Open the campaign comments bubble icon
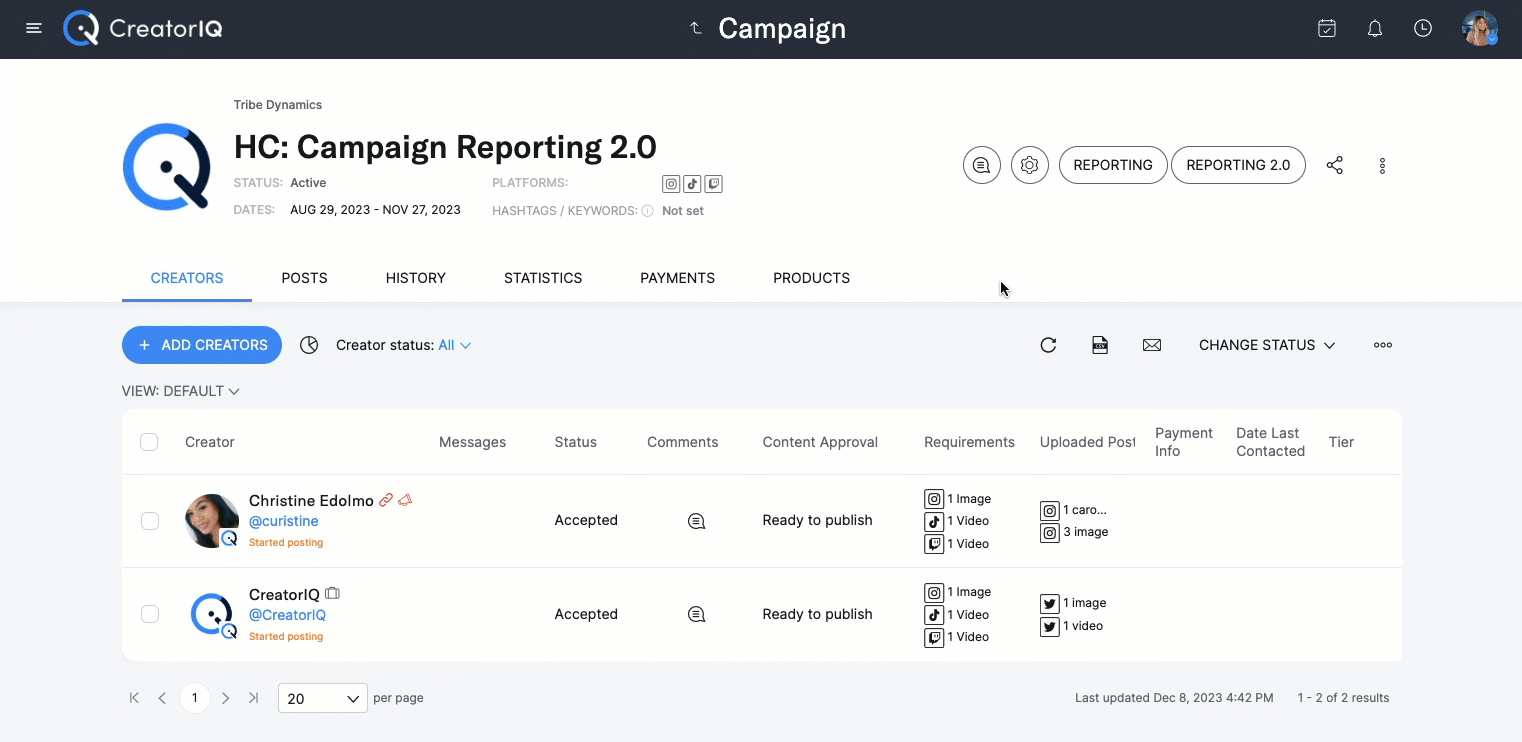 click(981, 165)
